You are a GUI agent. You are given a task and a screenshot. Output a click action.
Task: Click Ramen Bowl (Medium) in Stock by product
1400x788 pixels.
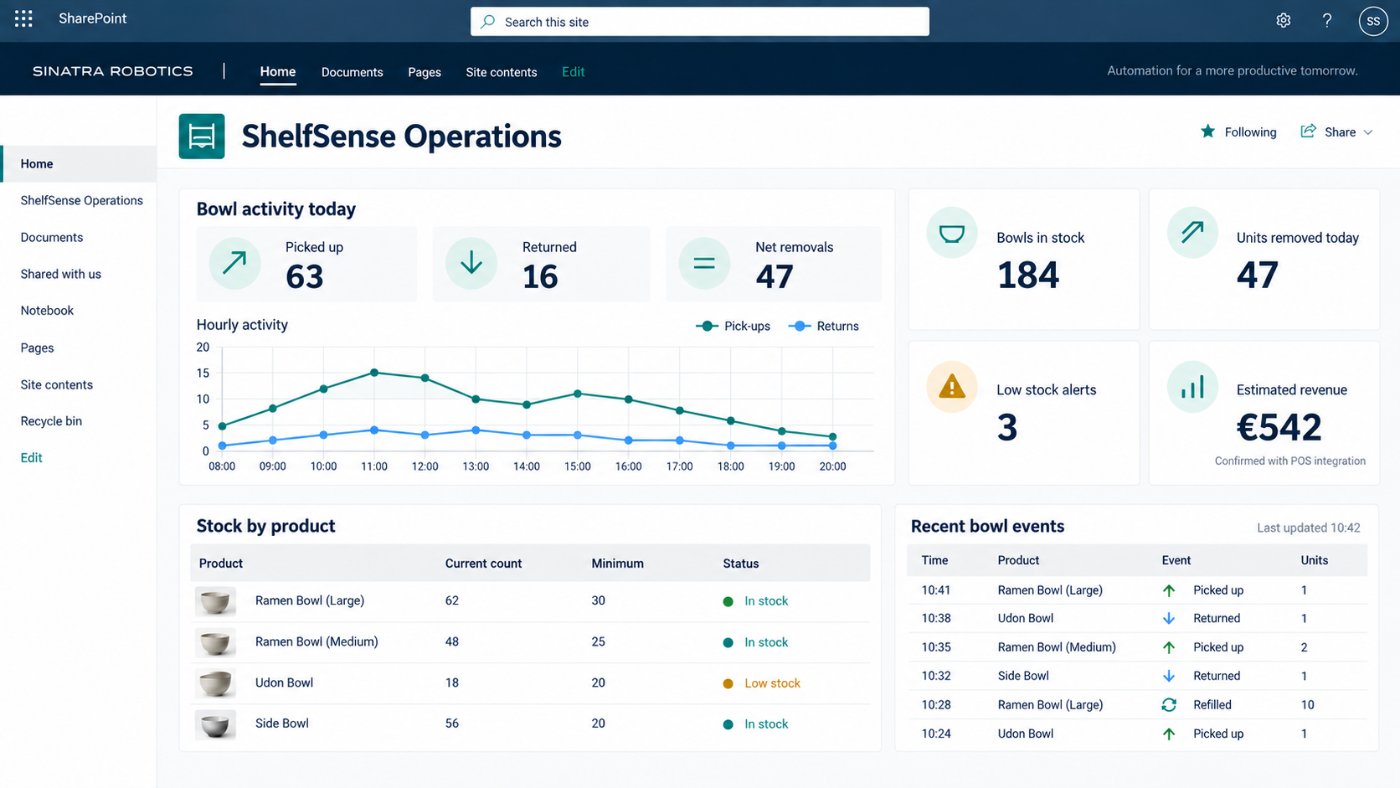point(316,642)
